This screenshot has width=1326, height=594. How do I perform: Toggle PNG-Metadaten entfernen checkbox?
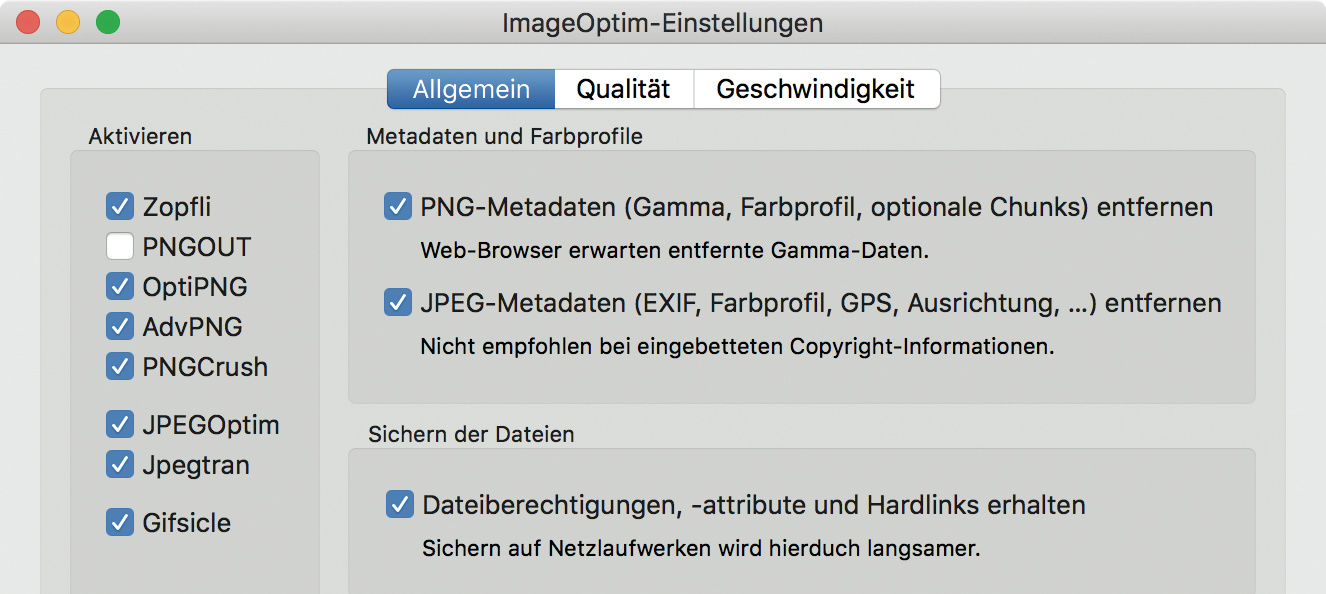398,207
